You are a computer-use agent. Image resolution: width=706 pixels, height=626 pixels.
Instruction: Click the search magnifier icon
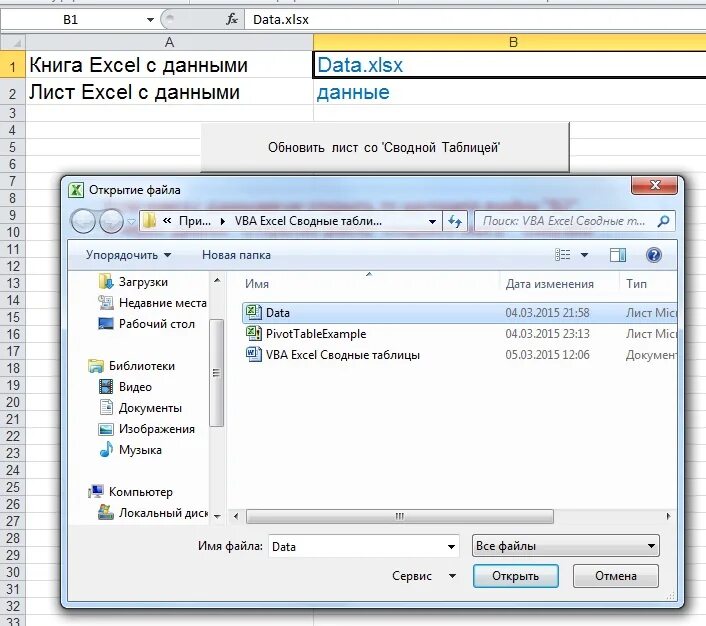click(x=663, y=221)
